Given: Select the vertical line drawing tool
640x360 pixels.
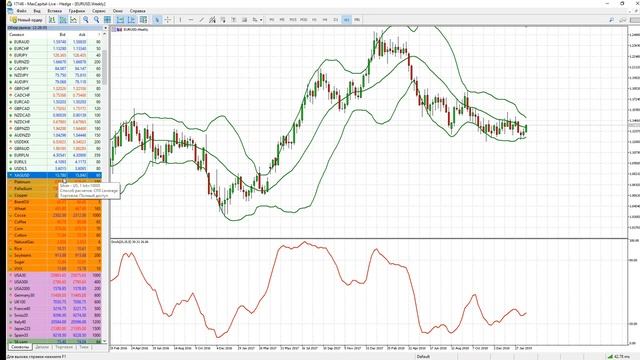Looking at the screenshot, I should point(180,20).
